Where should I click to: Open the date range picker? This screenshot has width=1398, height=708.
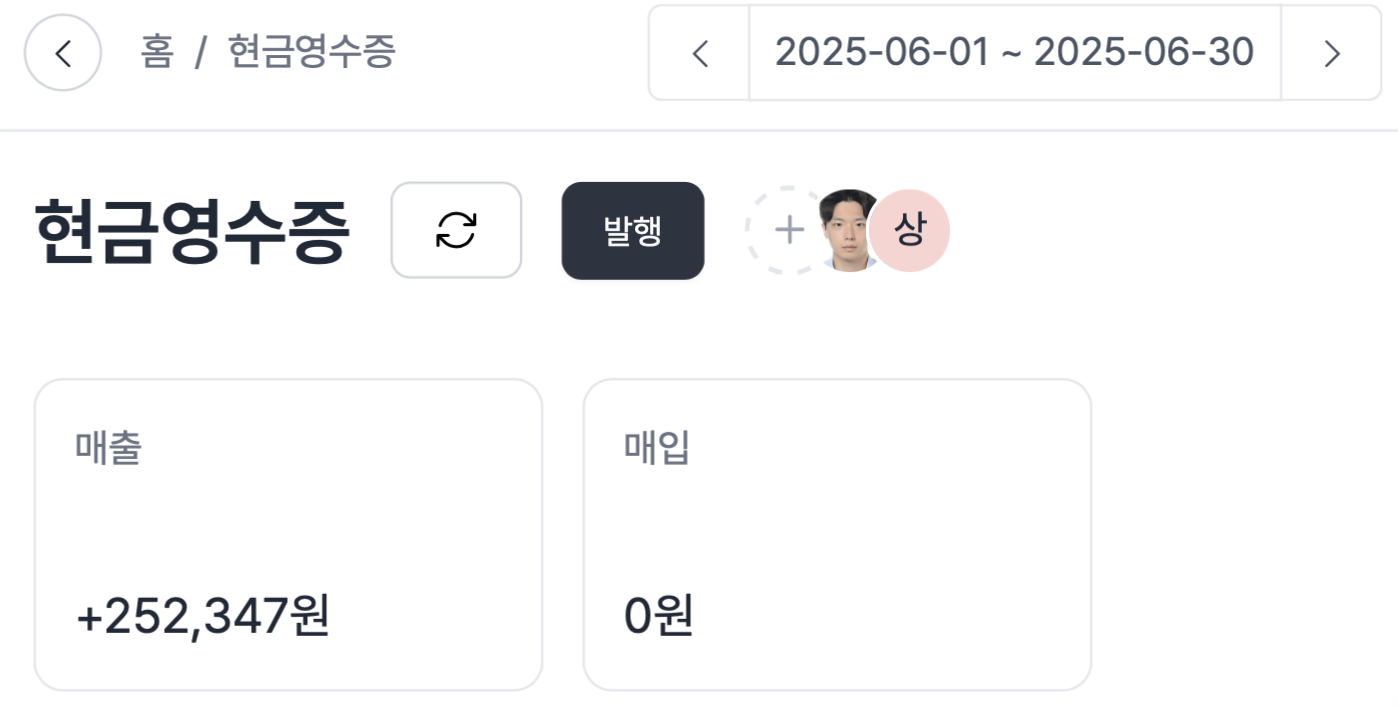[1014, 53]
